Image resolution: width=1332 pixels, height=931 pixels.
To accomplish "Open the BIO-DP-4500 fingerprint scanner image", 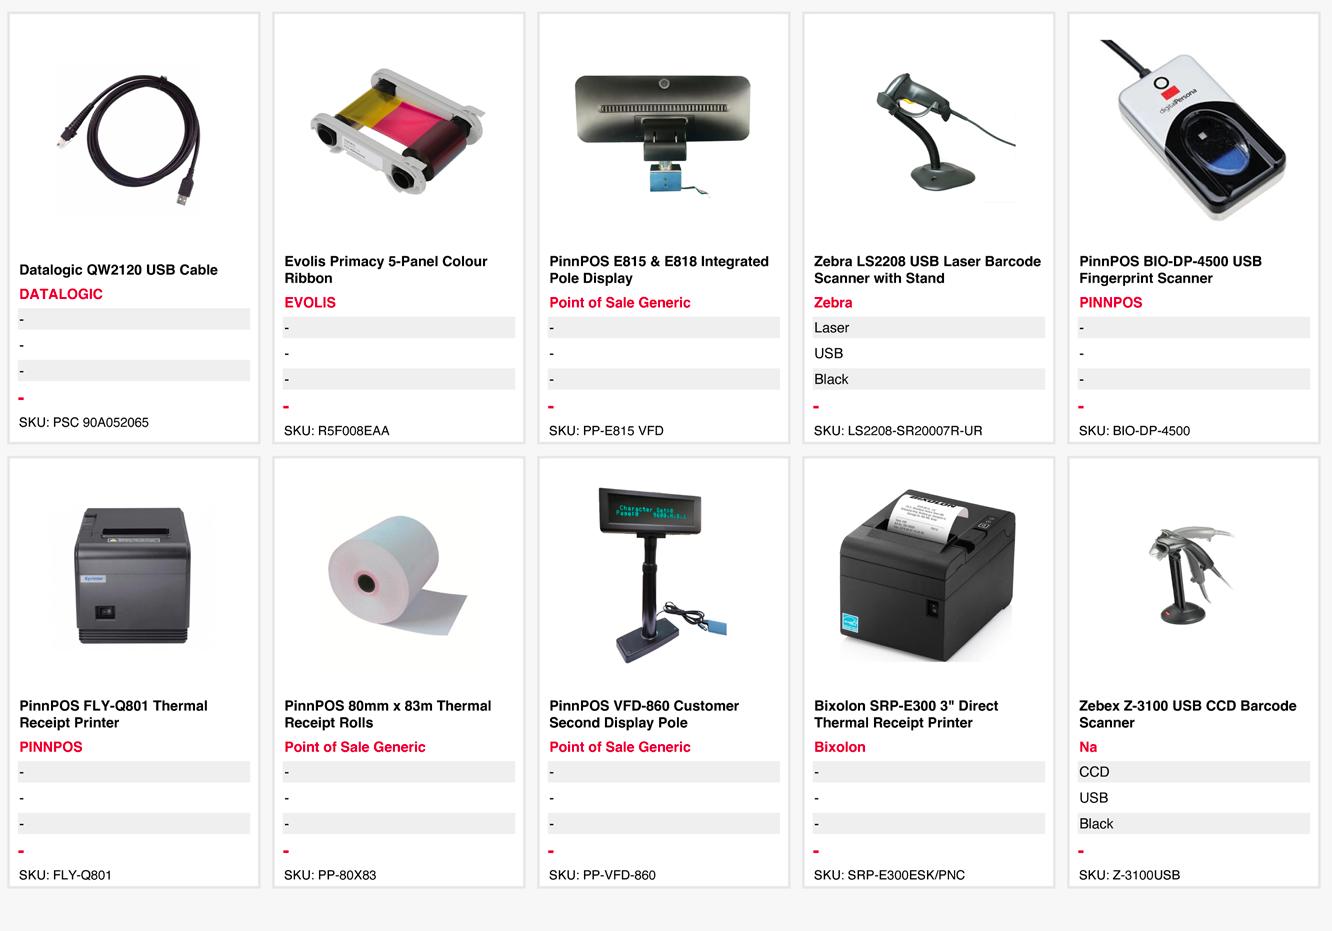I will [x=1193, y=130].
